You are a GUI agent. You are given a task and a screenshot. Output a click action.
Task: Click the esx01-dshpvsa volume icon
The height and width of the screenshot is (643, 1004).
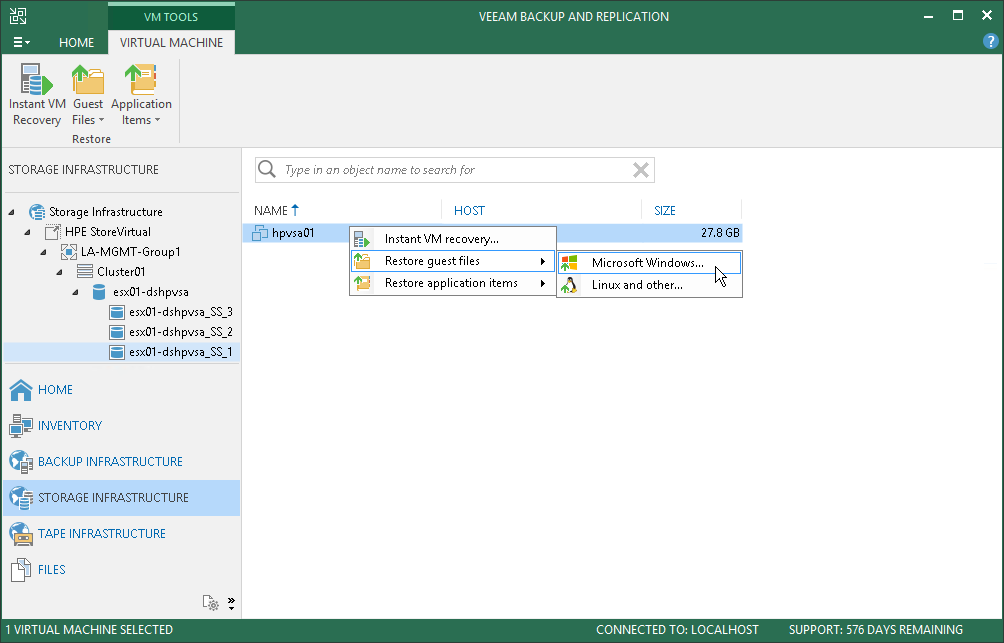point(99,292)
